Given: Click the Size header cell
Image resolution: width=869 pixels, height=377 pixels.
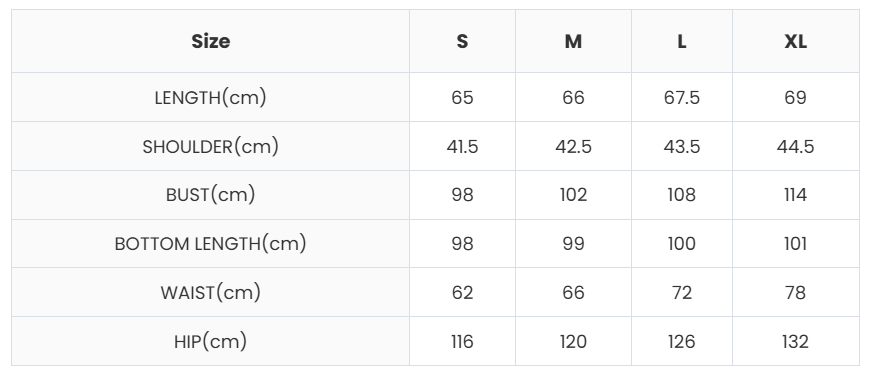Looking at the screenshot, I should point(211,41).
